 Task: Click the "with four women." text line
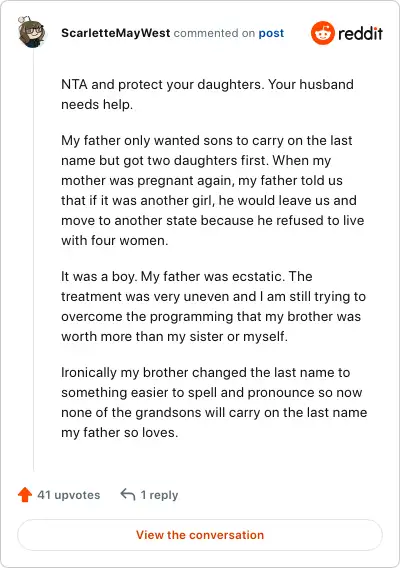[114, 240]
